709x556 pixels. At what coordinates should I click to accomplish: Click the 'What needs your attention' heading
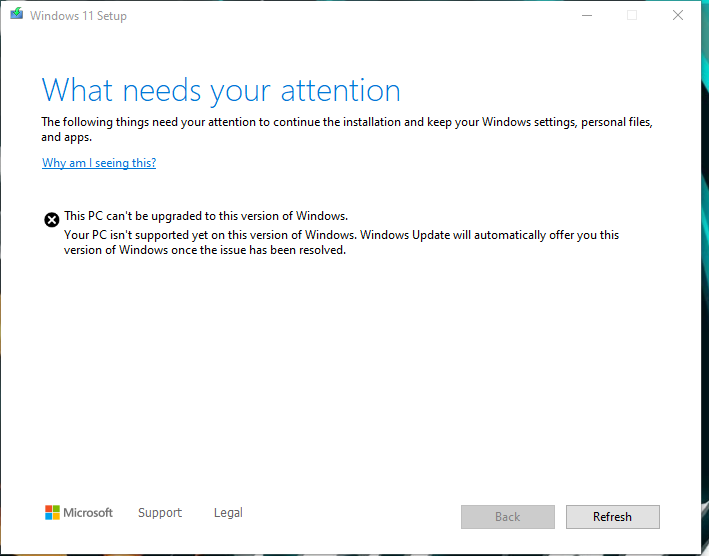(221, 90)
